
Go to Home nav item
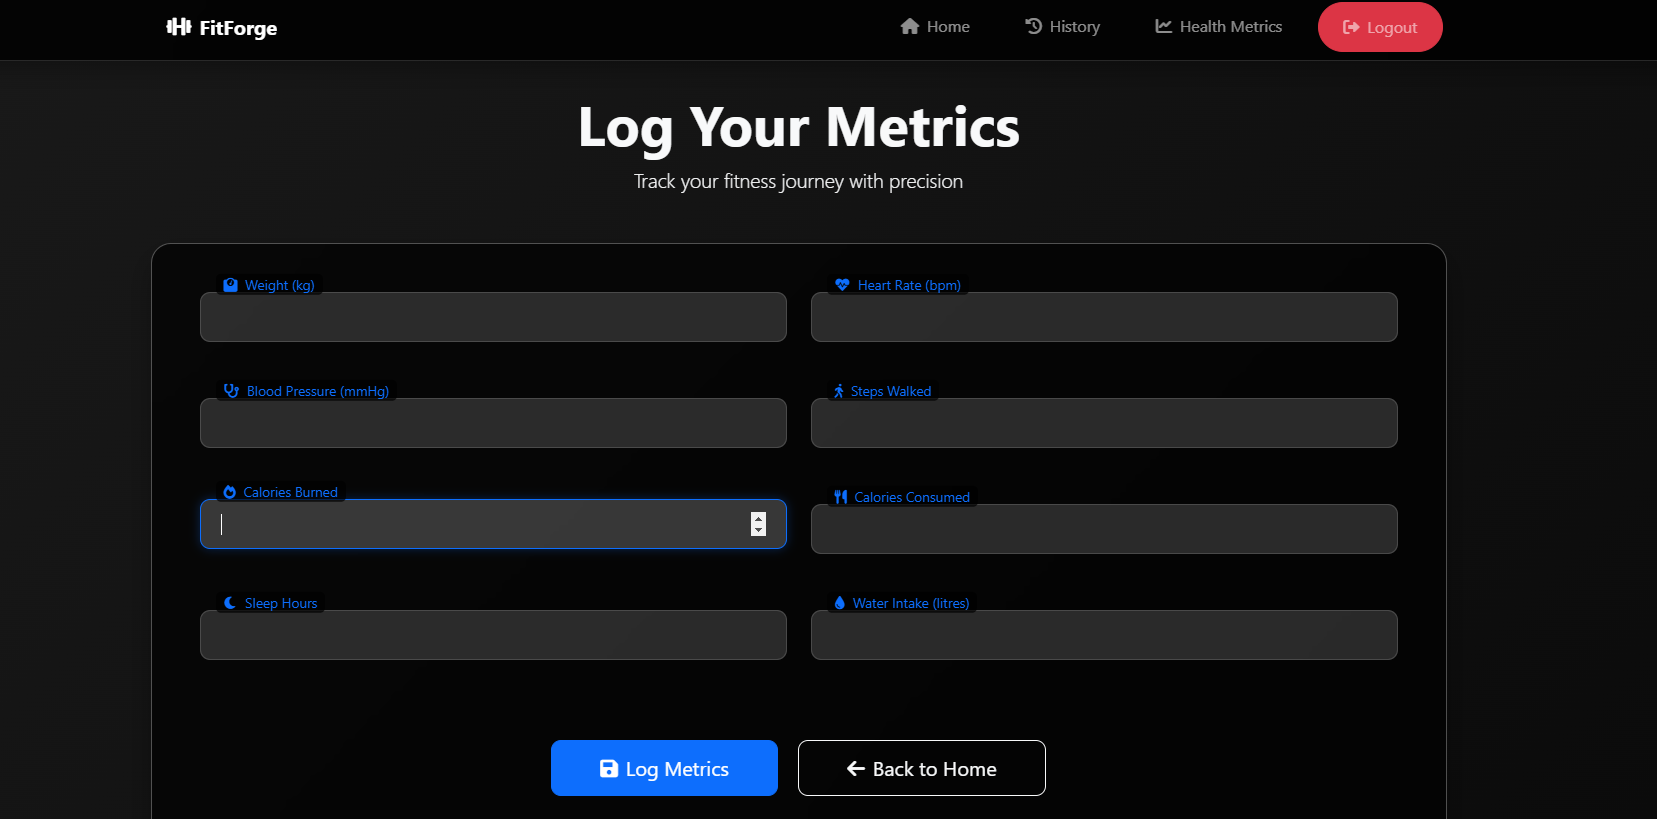935,27
